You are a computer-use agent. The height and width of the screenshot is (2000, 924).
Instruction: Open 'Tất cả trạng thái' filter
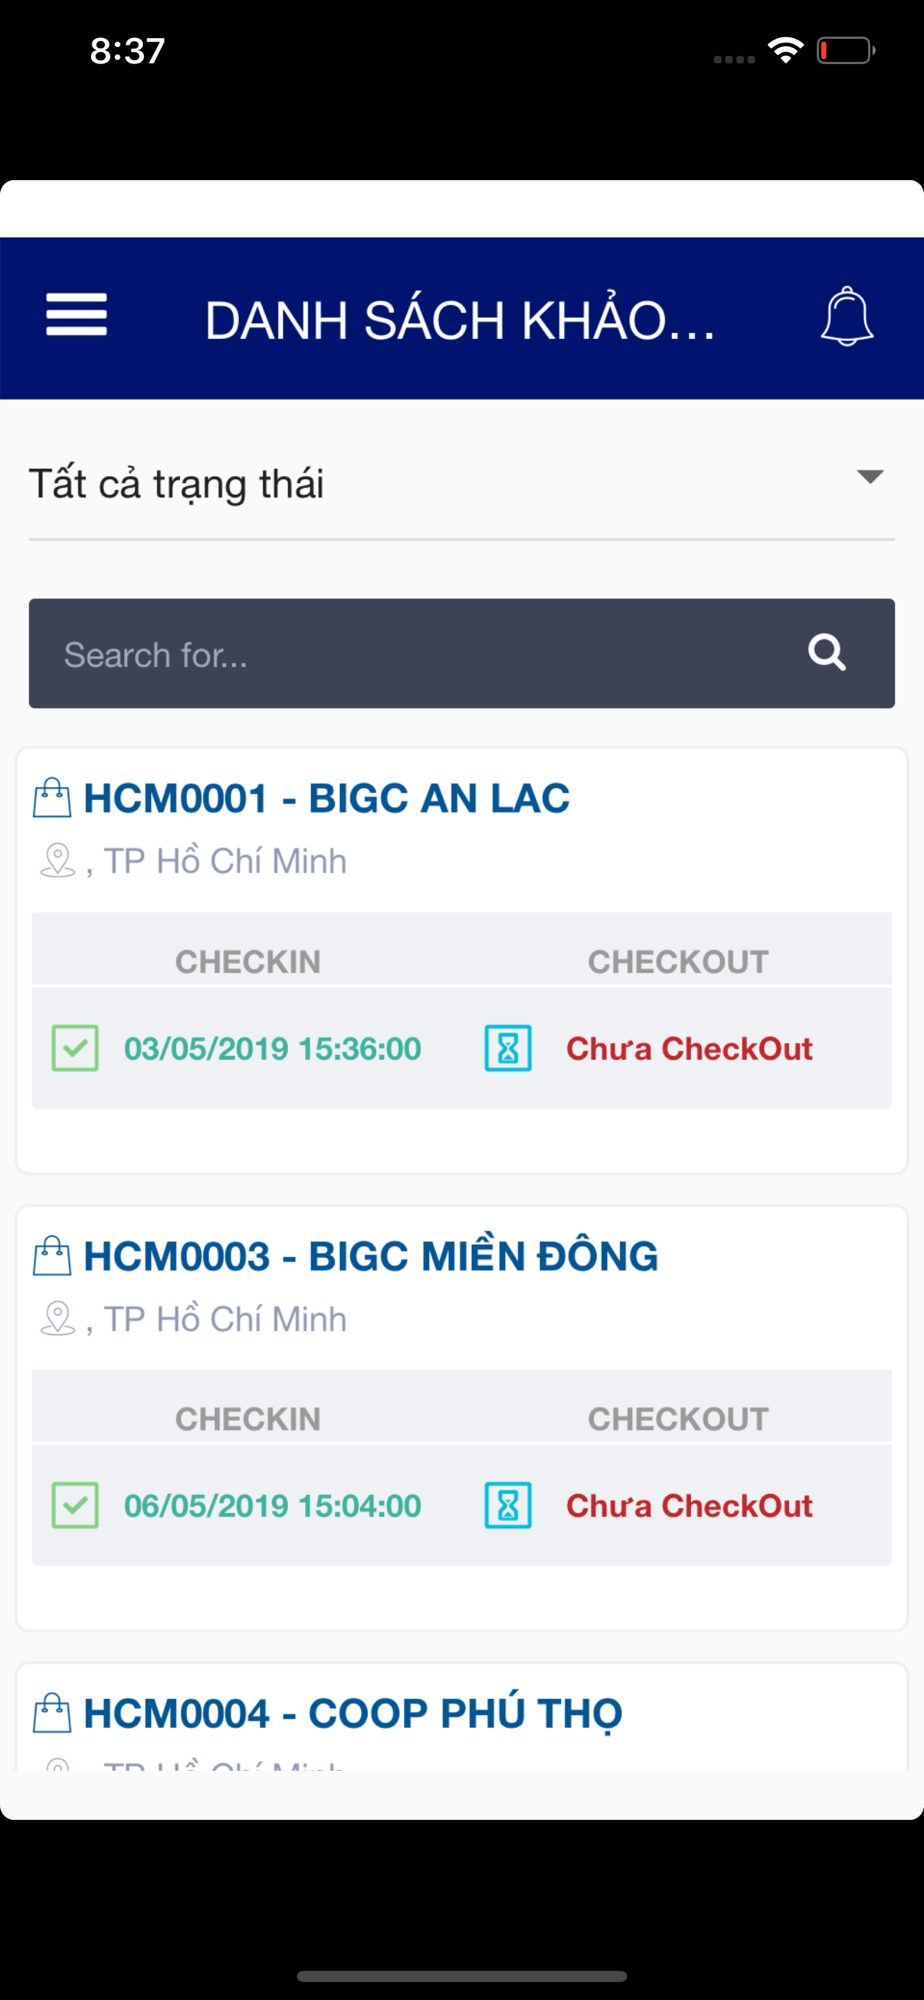point(461,485)
